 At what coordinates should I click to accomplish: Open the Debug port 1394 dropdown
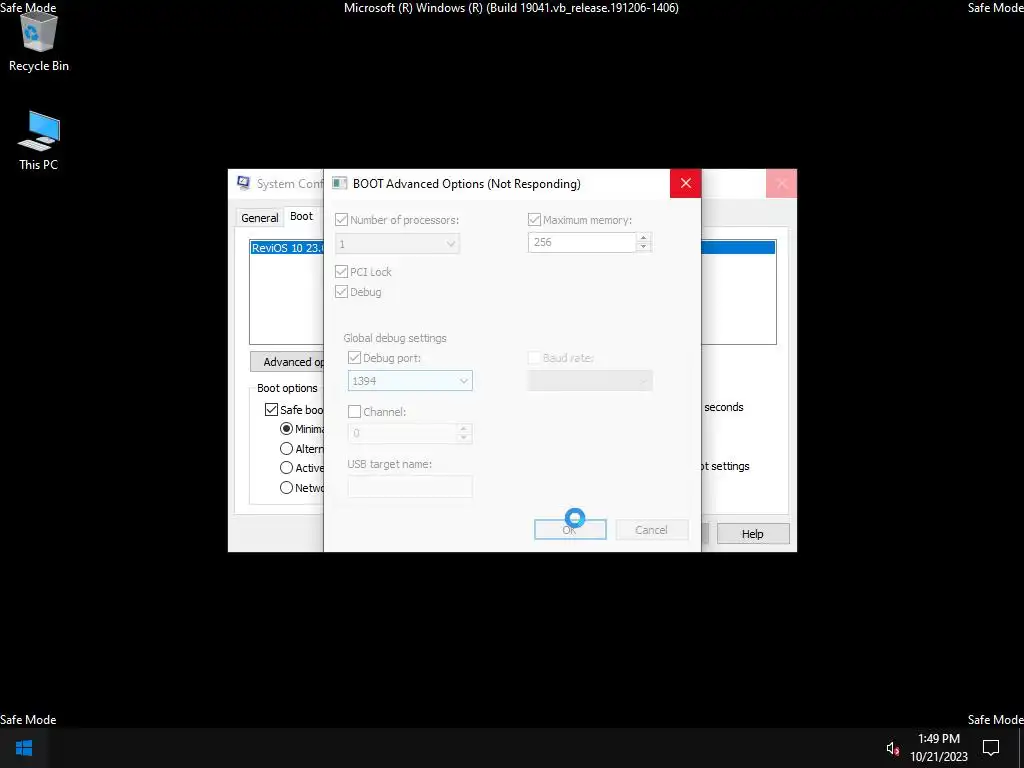point(410,381)
